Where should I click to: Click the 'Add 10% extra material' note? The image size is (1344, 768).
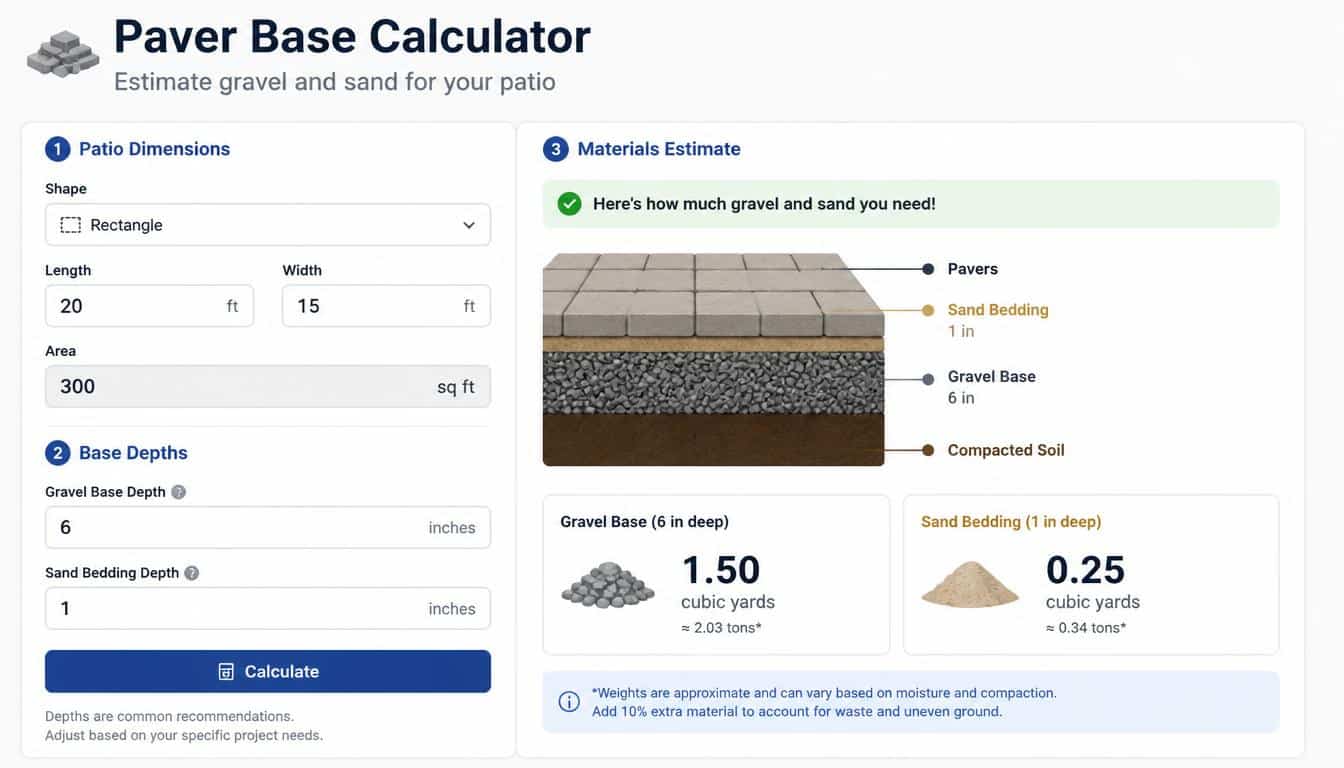(x=797, y=712)
